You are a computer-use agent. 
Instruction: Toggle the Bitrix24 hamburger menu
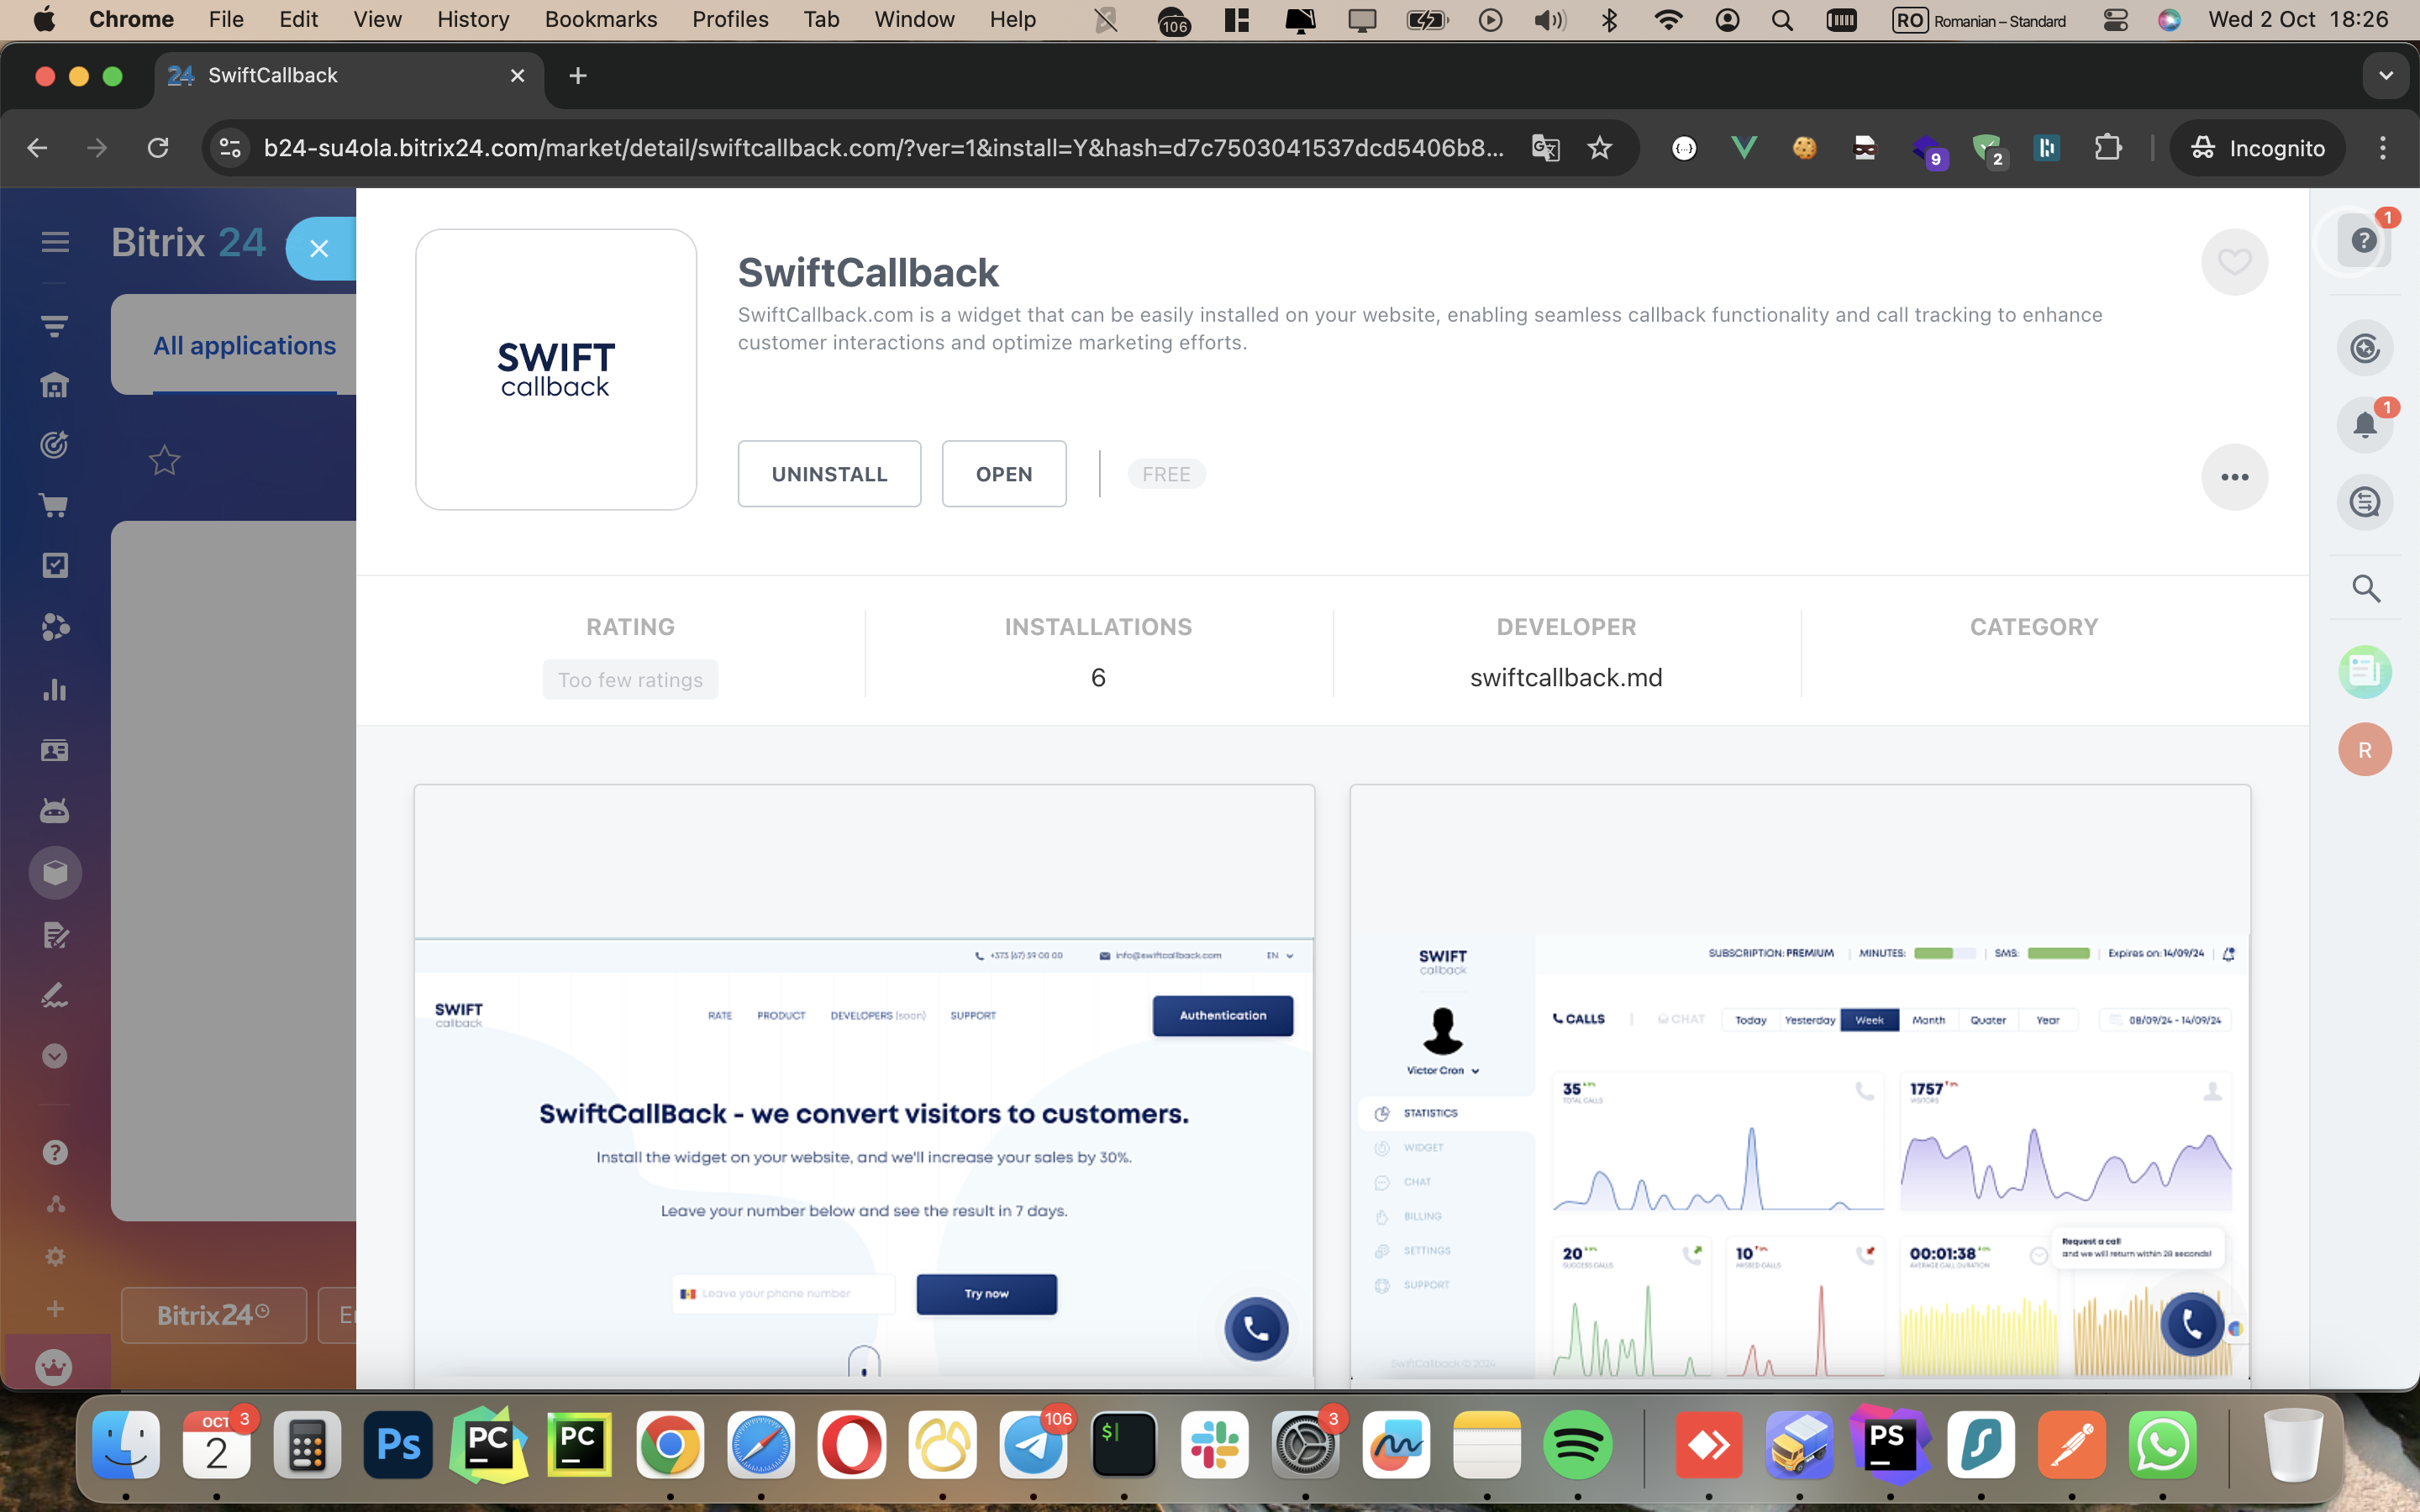(55, 242)
